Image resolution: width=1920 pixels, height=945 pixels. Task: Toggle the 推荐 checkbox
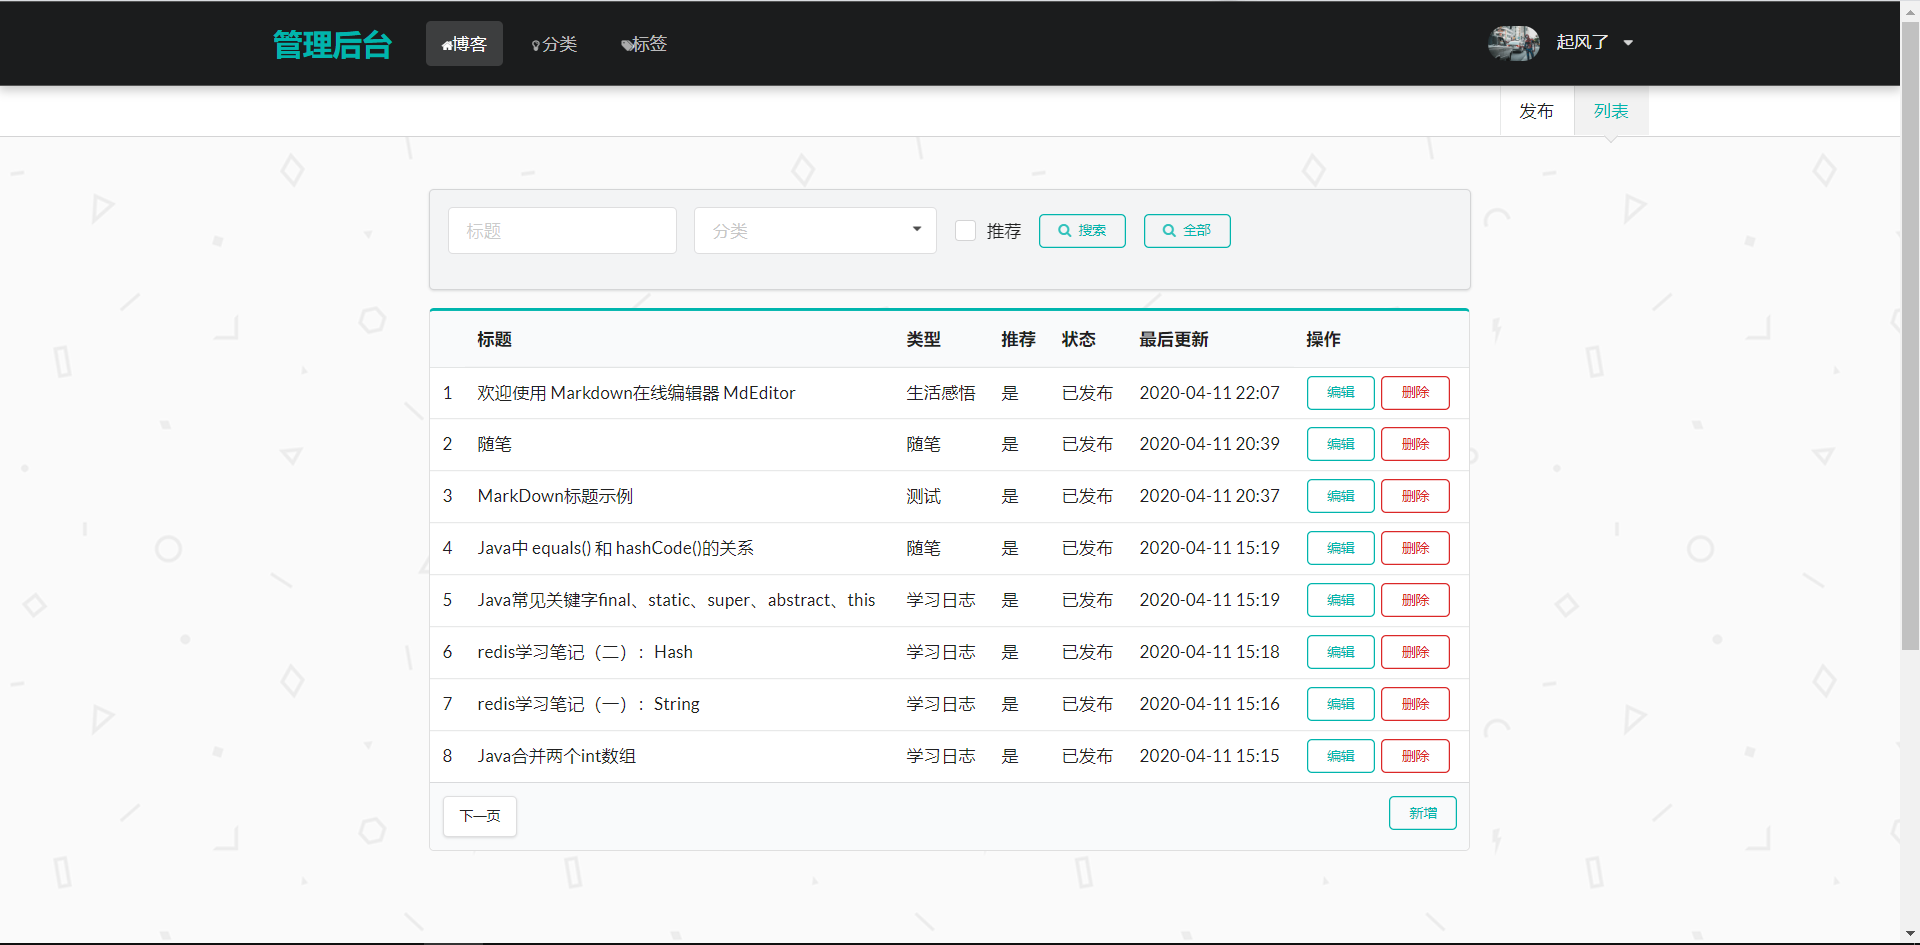(965, 231)
